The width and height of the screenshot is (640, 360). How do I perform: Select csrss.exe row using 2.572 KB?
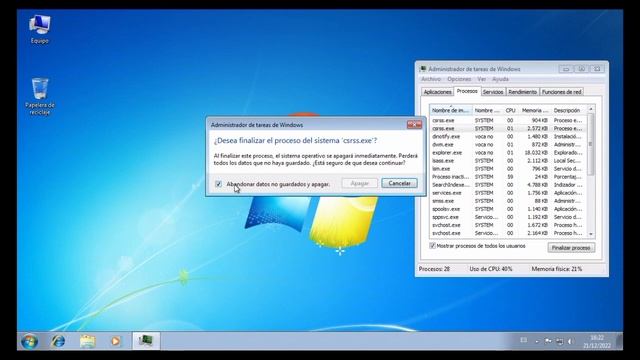coord(508,129)
